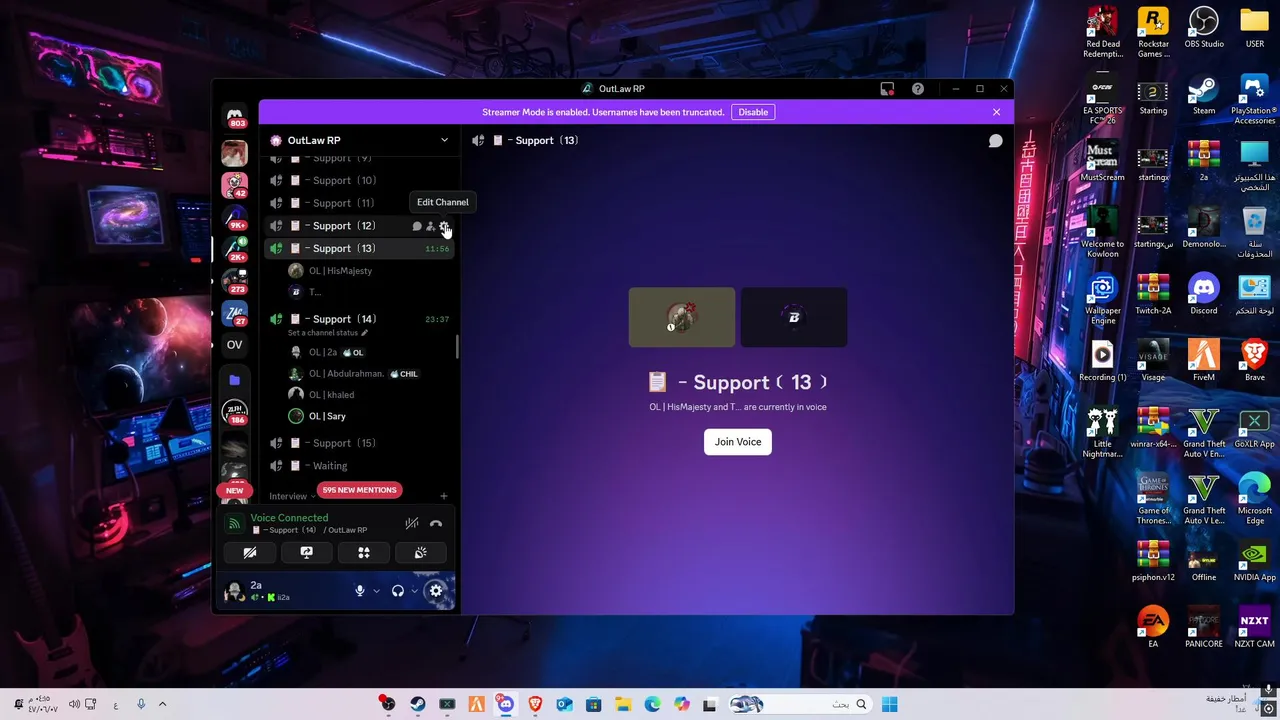
Task: Show hidden system tray icons chevron
Action: coord(162,704)
